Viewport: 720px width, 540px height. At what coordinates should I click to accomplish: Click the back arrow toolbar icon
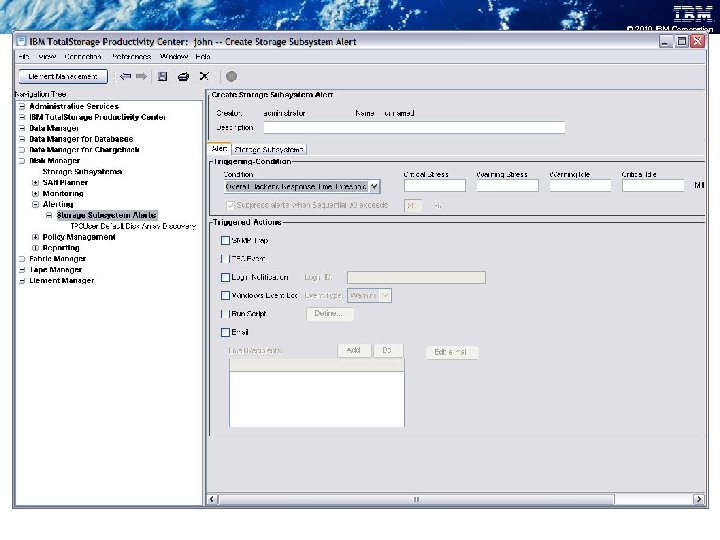(x=125, y=76)
